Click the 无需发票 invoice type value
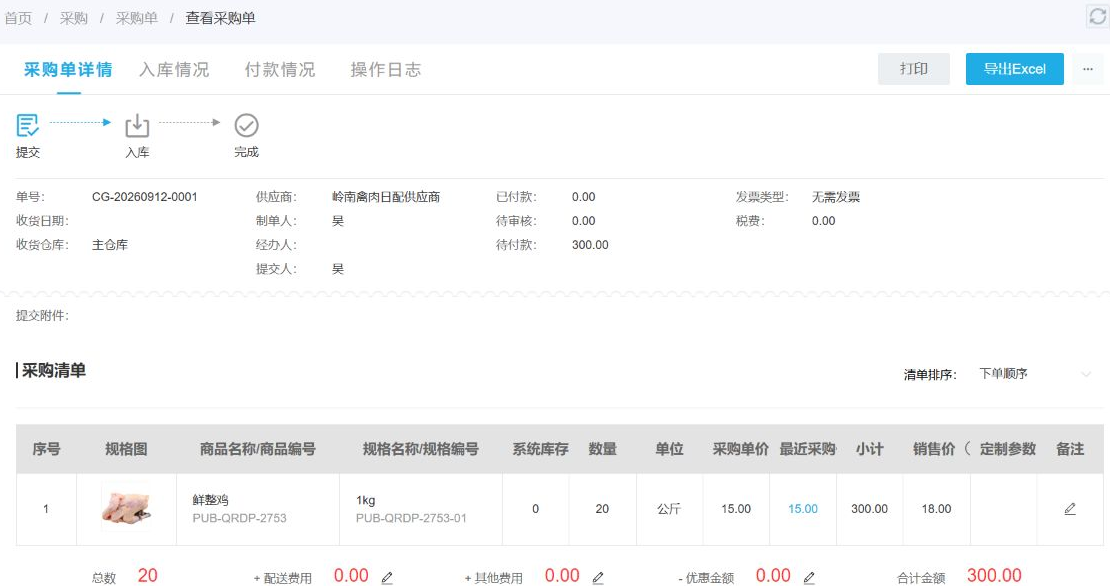 (x=835, y=197)
